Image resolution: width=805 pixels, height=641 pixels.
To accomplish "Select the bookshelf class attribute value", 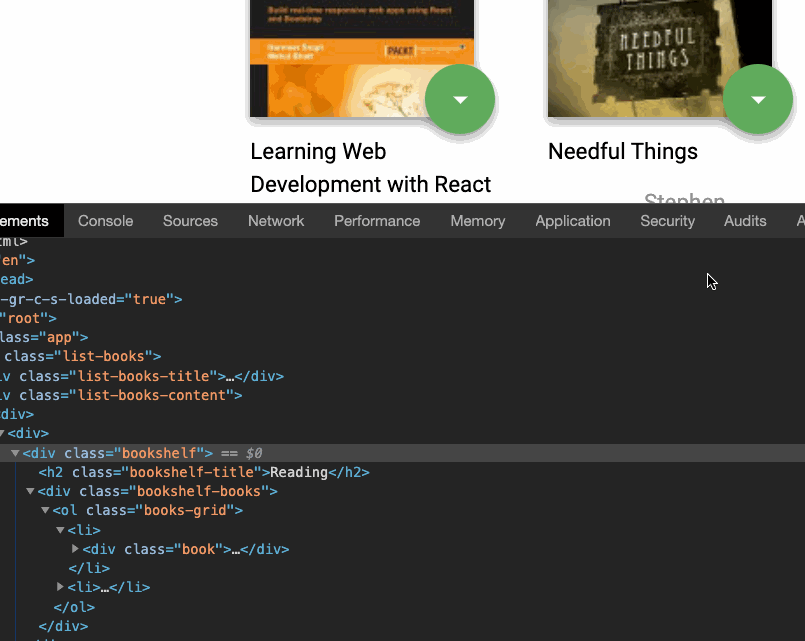I will coord(159,453).
